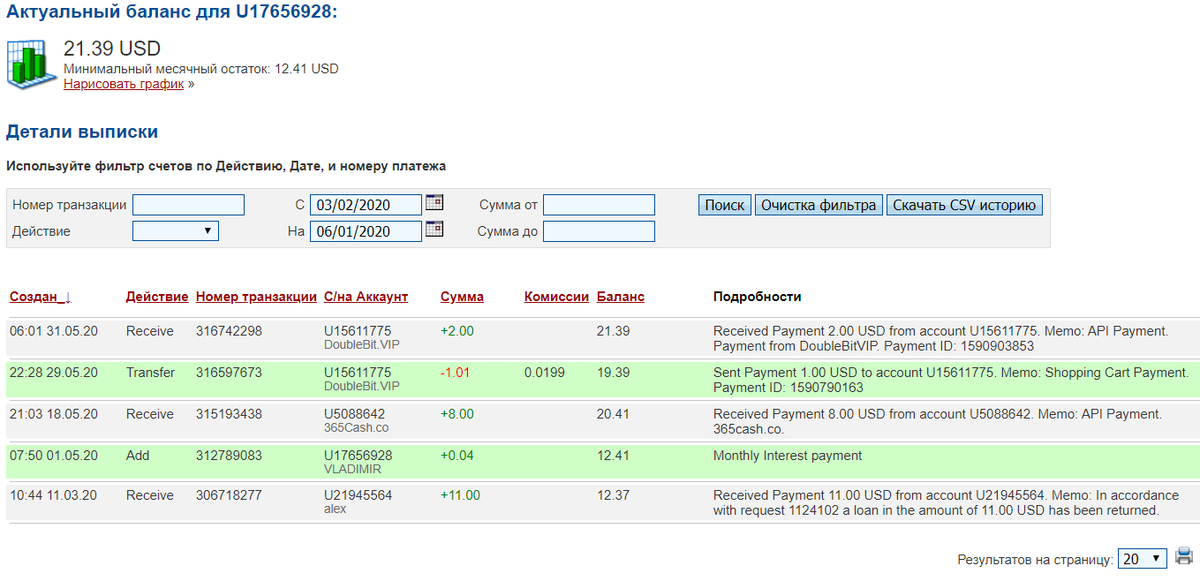Open calendar picker for end date
The width and height of the screenshot is (1200, 581).
click(x=434, y=230)
